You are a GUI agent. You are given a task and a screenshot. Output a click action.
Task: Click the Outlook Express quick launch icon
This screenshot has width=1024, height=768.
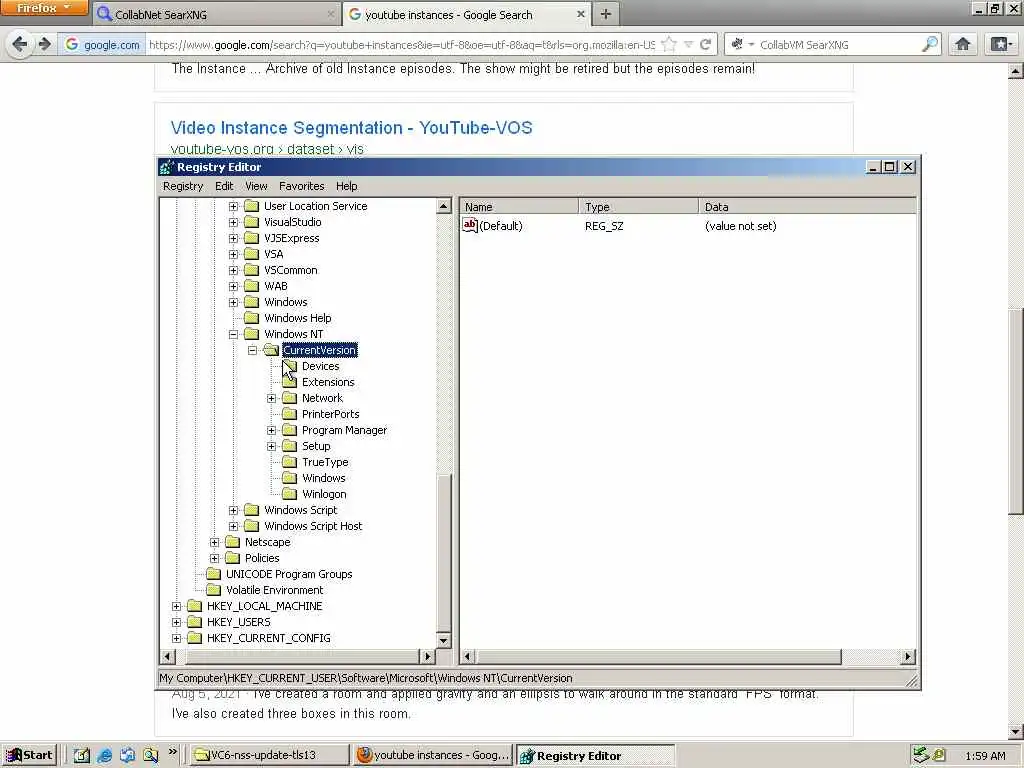pos(127,755)
